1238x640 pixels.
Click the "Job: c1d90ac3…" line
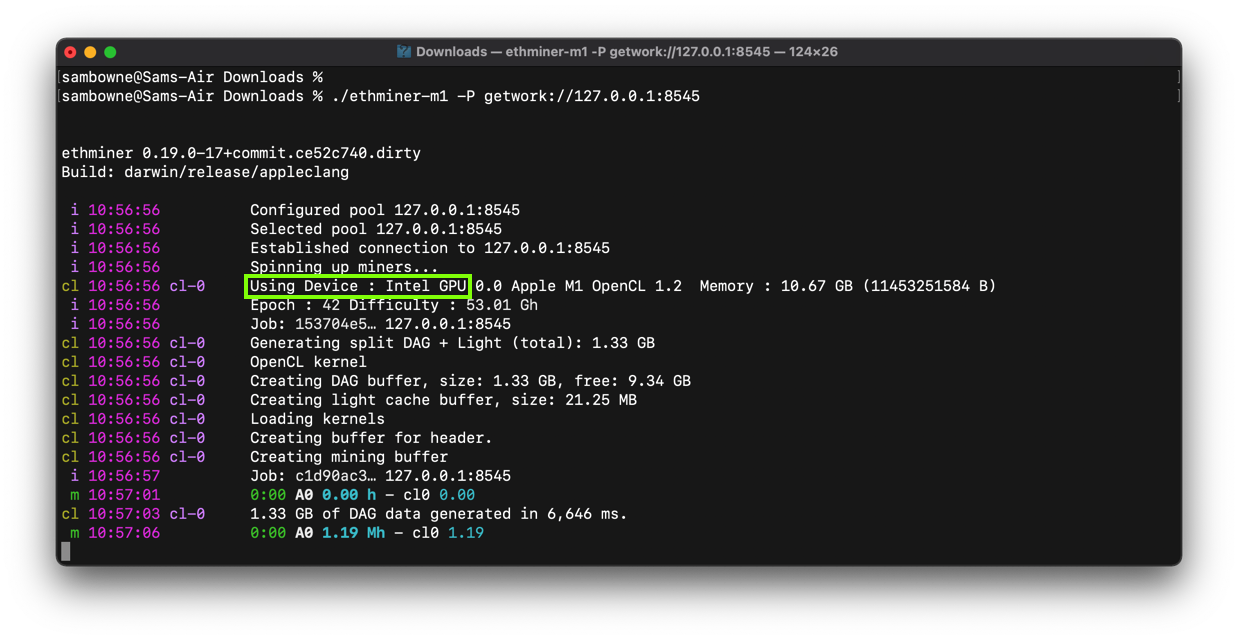point(380,476)
